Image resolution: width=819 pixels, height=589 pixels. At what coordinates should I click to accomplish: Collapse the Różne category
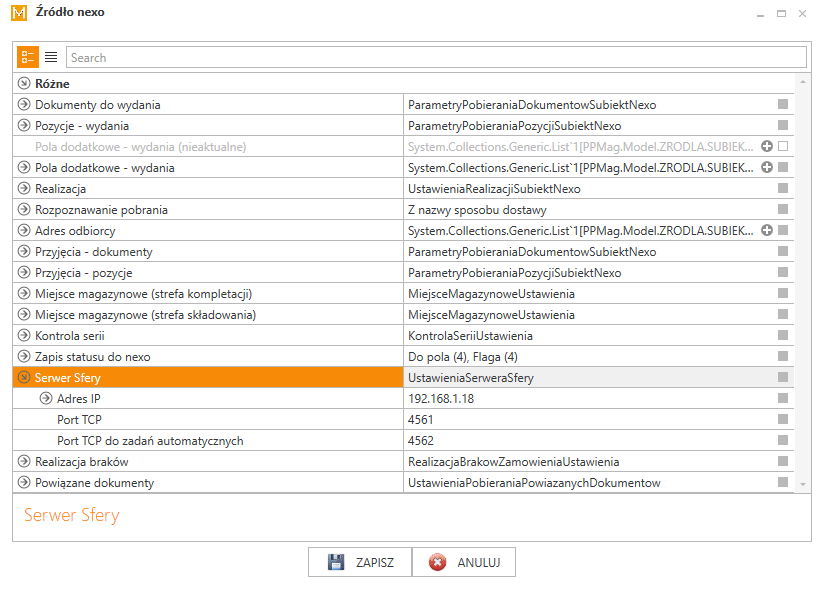tap(24, 83)
